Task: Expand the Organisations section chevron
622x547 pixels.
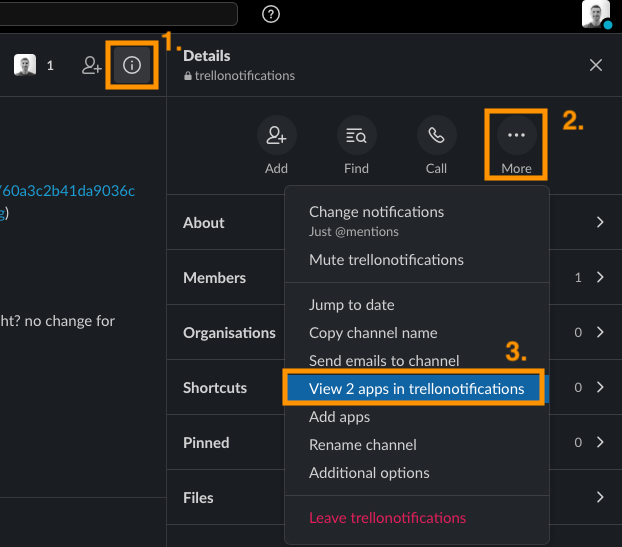Action: coord(600,332)
